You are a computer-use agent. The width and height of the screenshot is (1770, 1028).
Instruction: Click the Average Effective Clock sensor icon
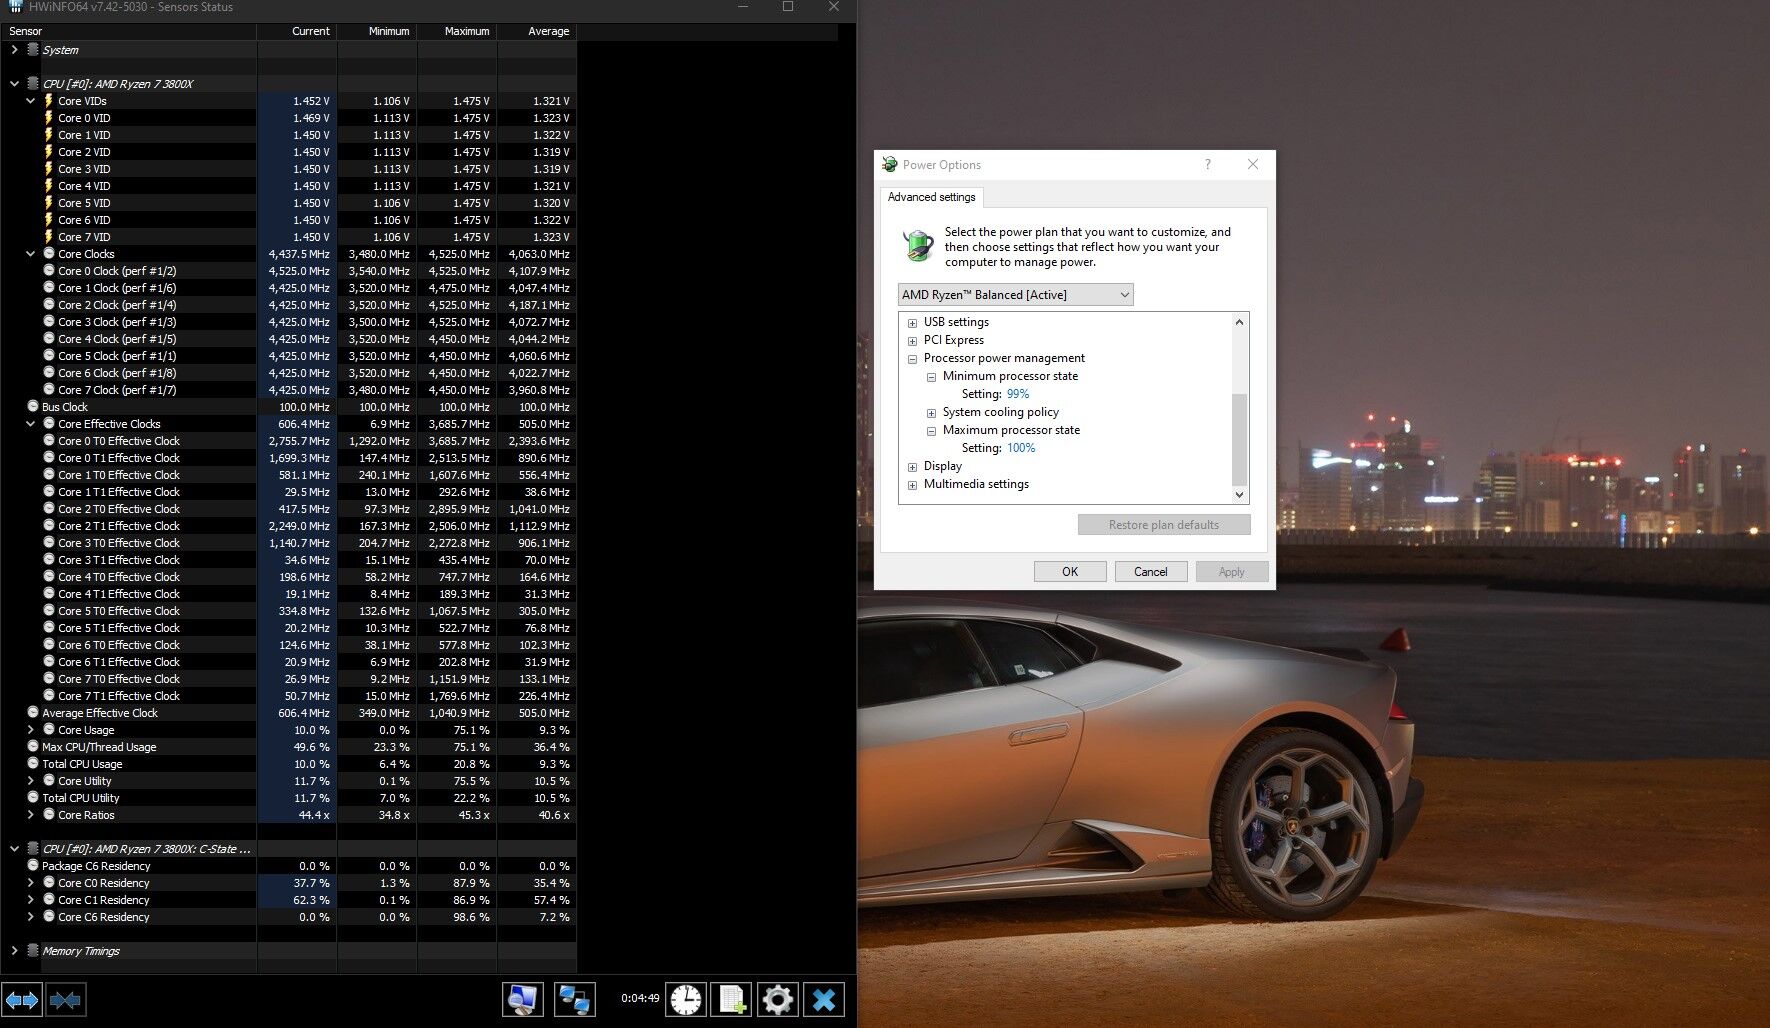click(x=33, y=713)
